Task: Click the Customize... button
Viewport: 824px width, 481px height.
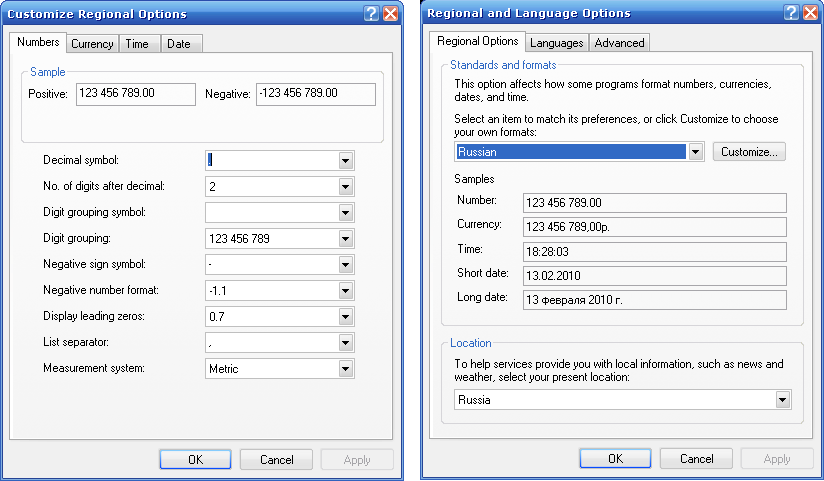Action: click(749, 152)
